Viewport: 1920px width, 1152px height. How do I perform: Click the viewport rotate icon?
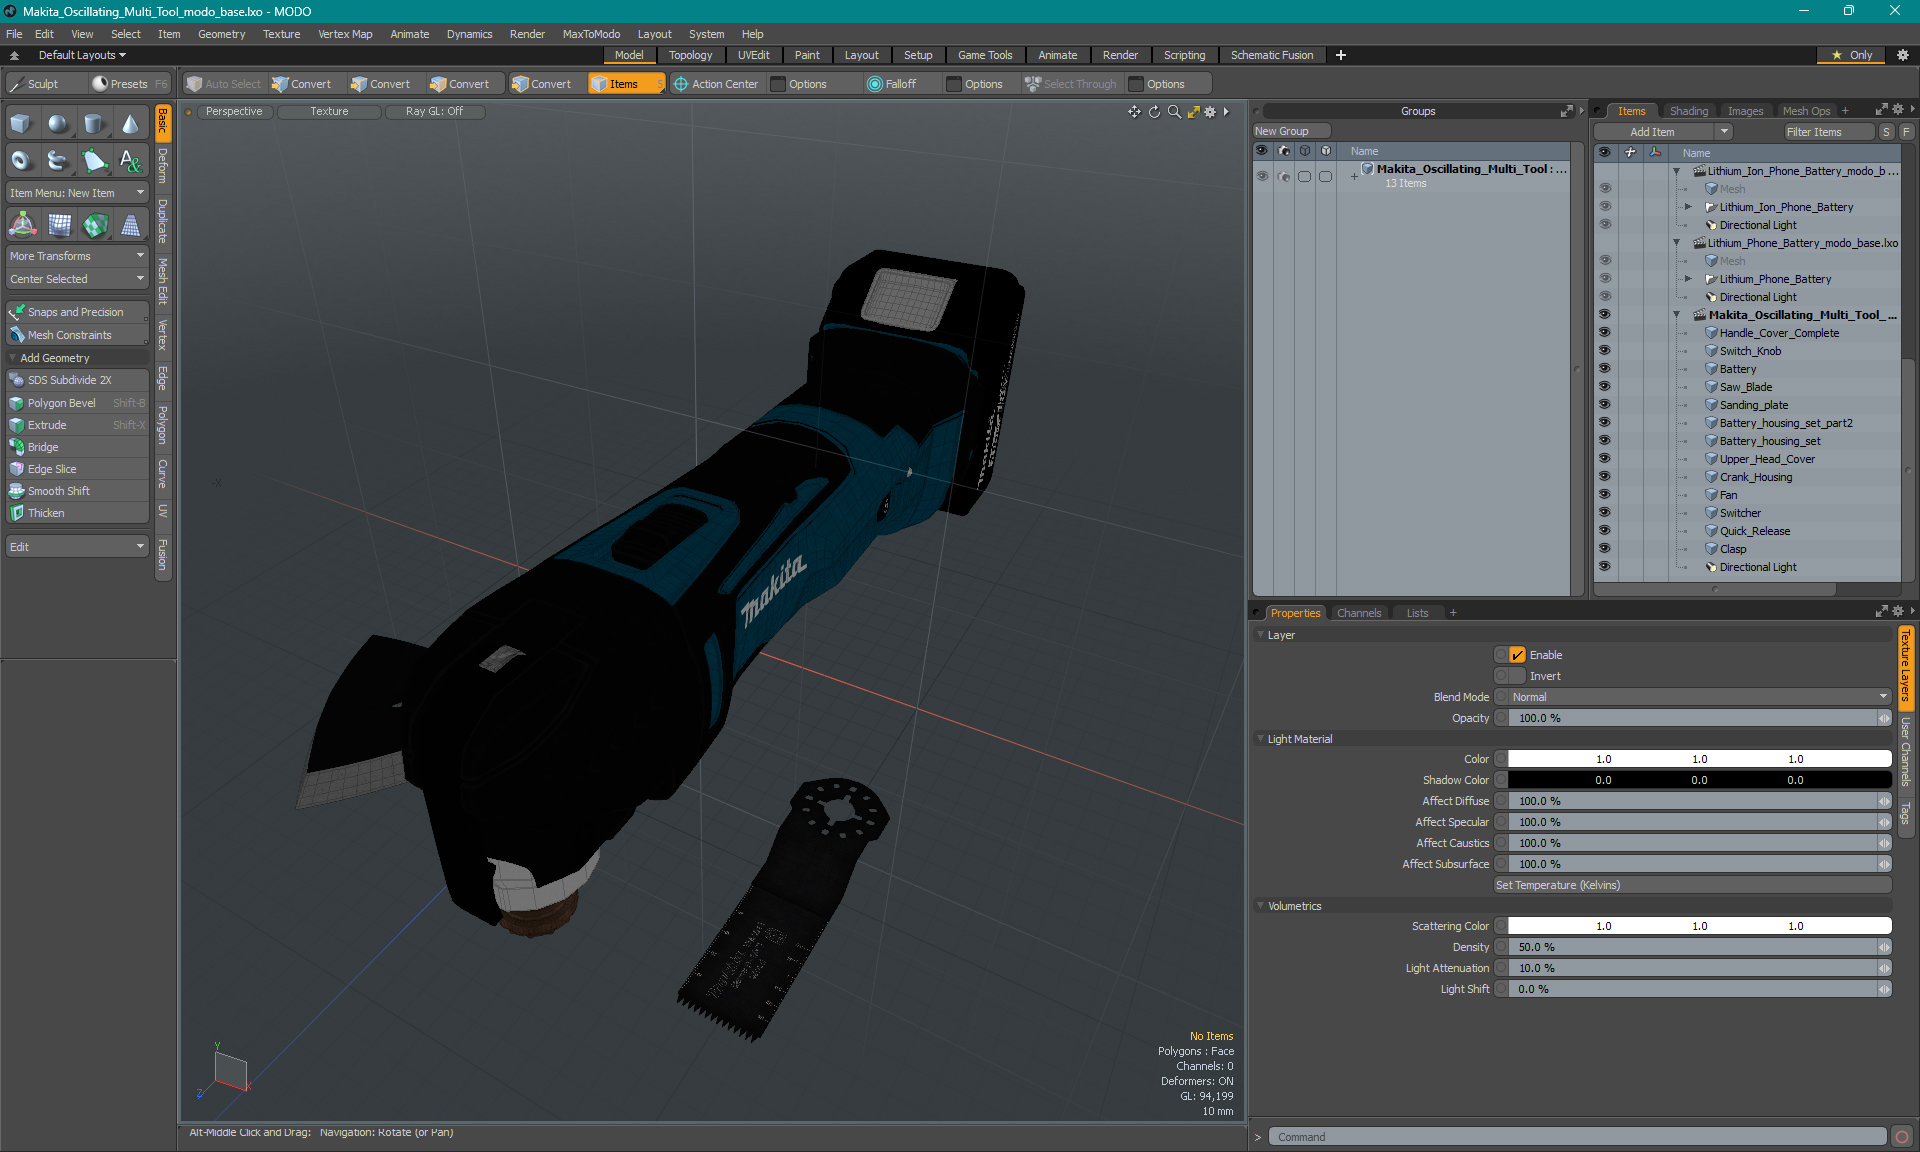coord(1154,112)
